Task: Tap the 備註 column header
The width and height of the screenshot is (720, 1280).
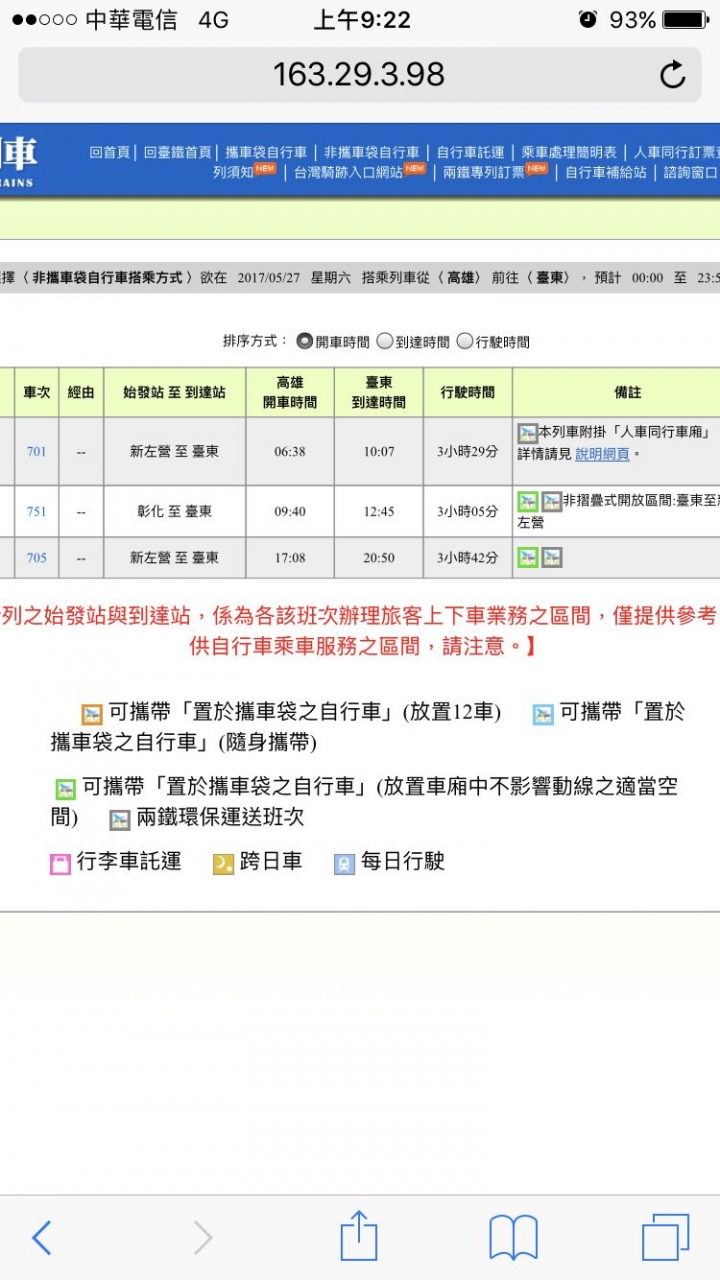Action: tap(628, 392)
